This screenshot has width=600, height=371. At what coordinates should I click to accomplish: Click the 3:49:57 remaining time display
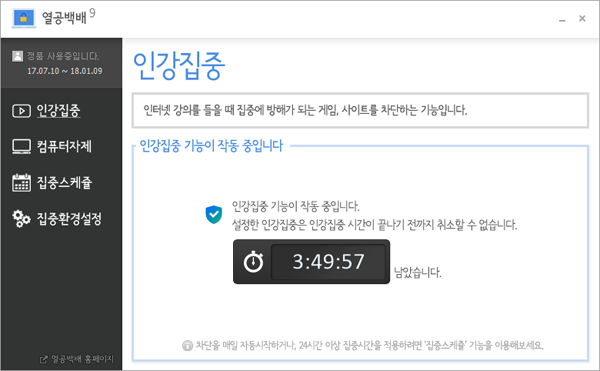(328, 262)
